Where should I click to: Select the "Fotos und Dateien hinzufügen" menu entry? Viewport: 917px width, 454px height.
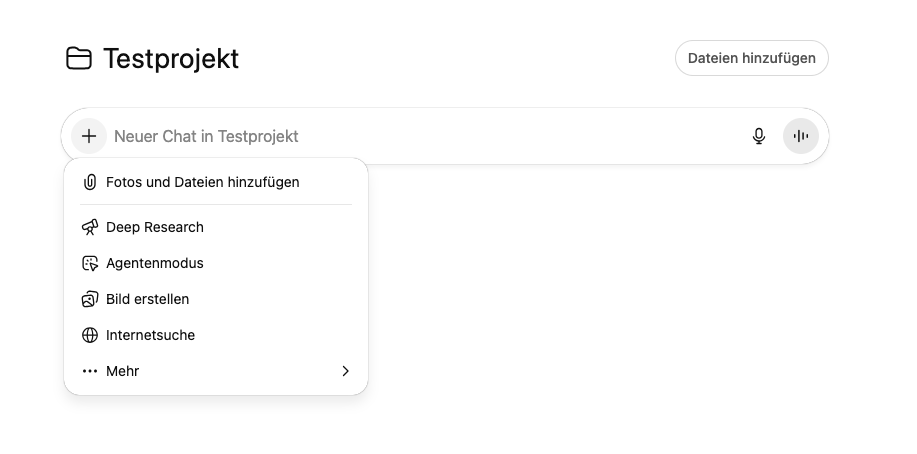tap(203, 182)
